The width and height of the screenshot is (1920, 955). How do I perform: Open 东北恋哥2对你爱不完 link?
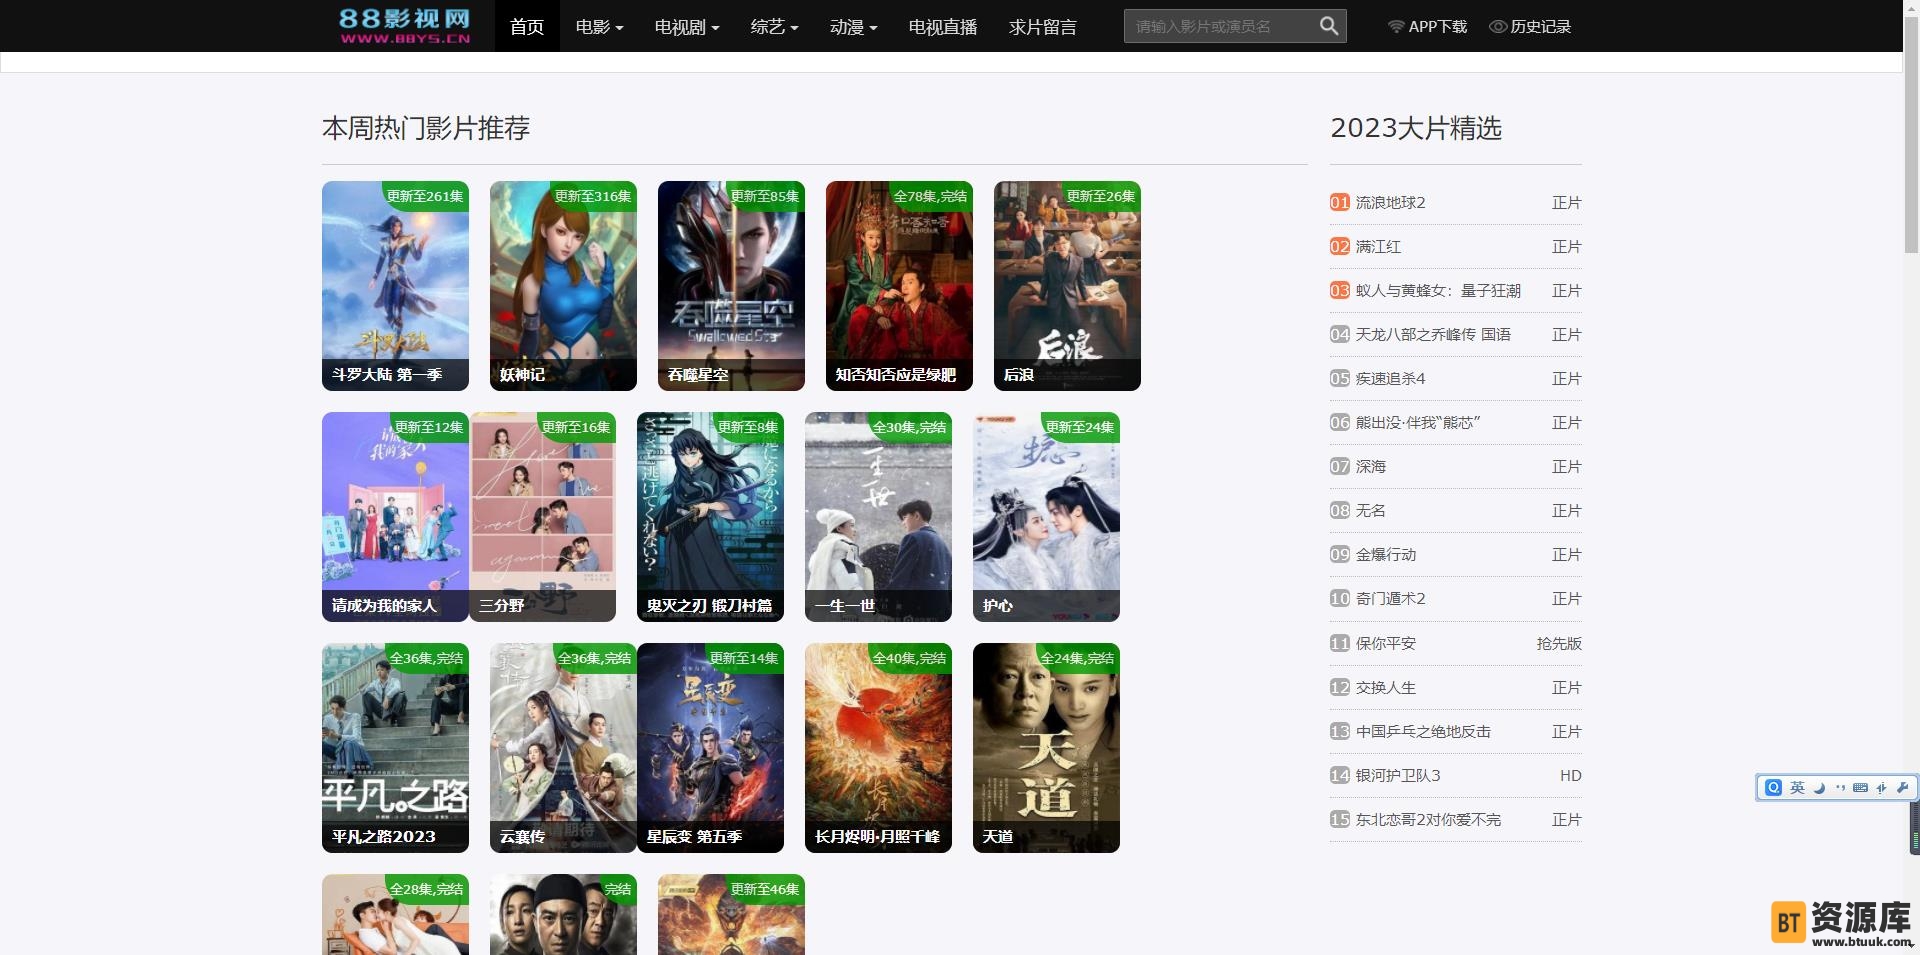(1428, 820)
